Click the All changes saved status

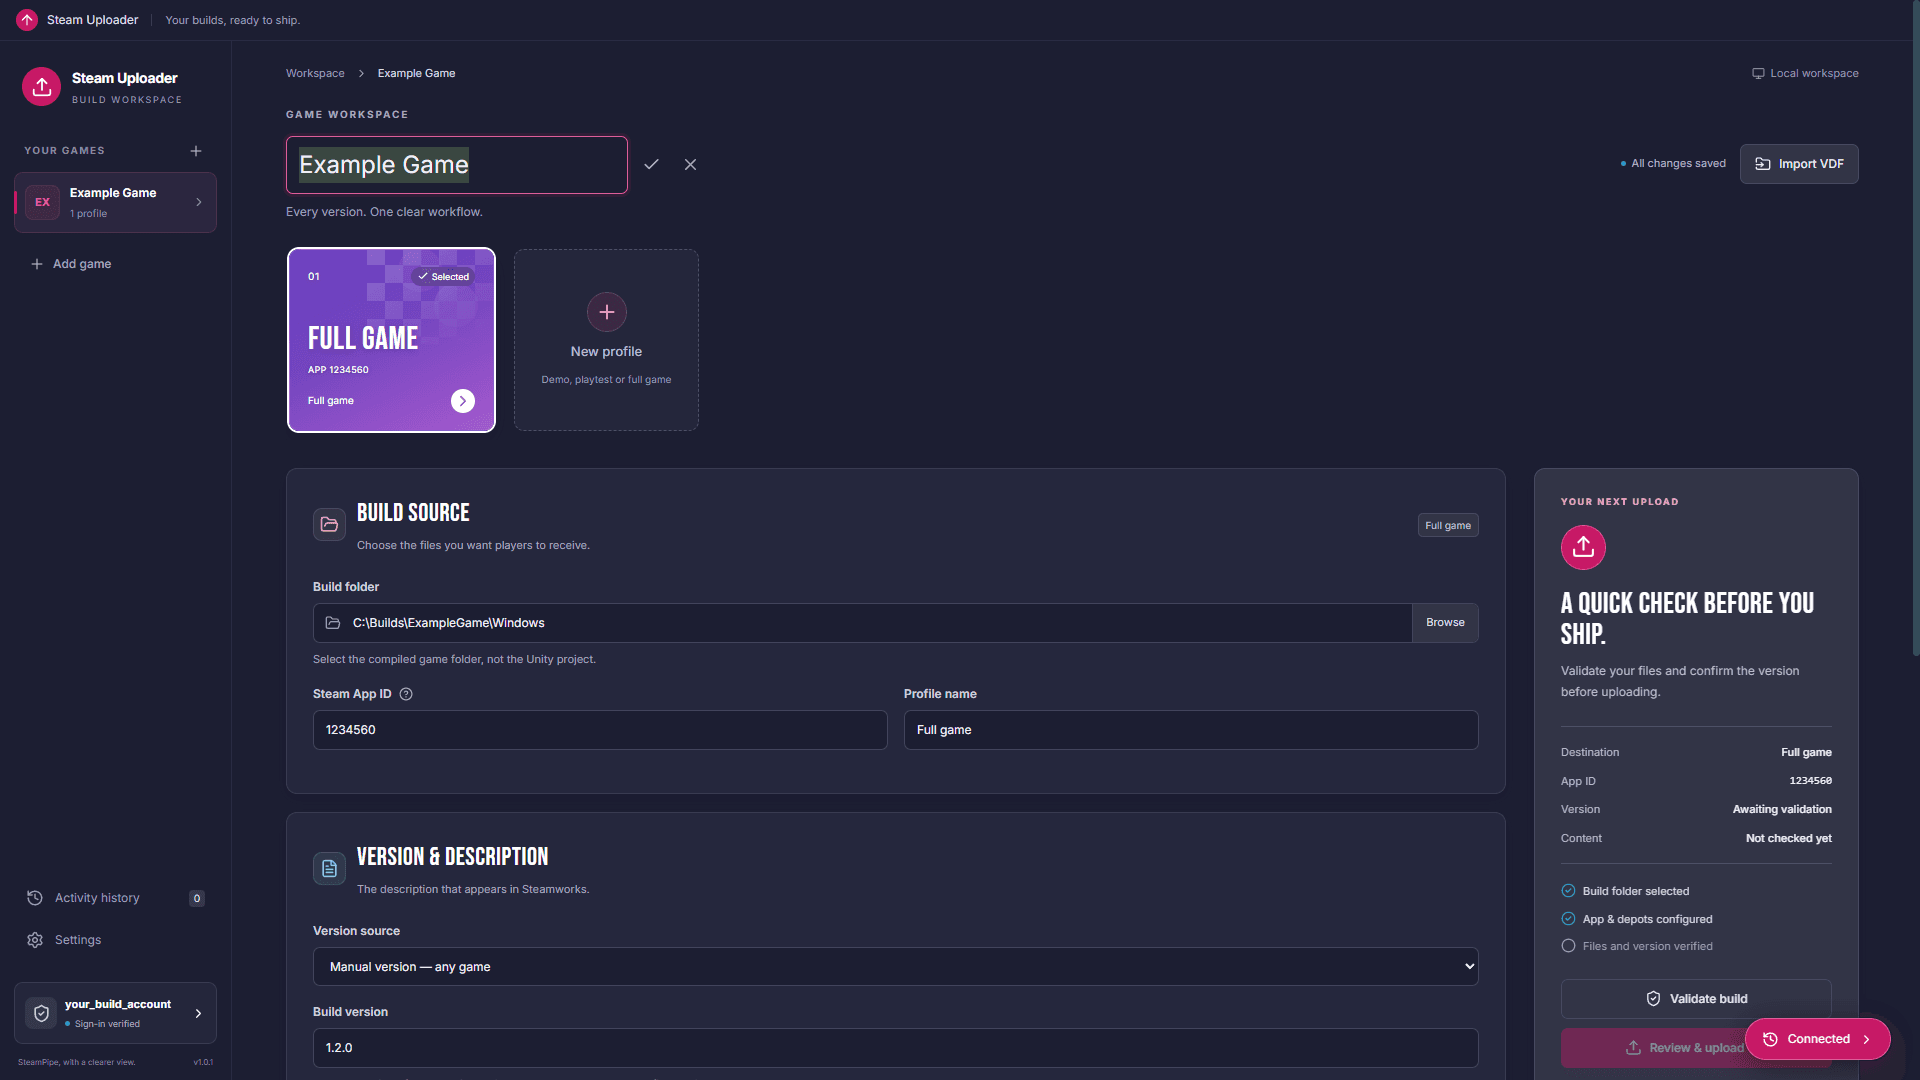[x=1673, y=164]
